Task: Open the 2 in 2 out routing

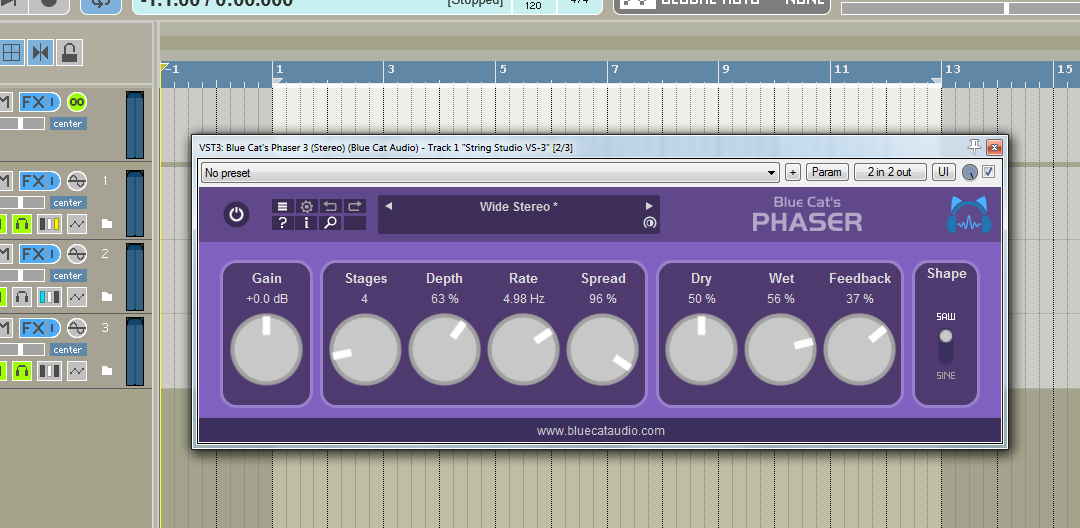Action: [889, 172]
